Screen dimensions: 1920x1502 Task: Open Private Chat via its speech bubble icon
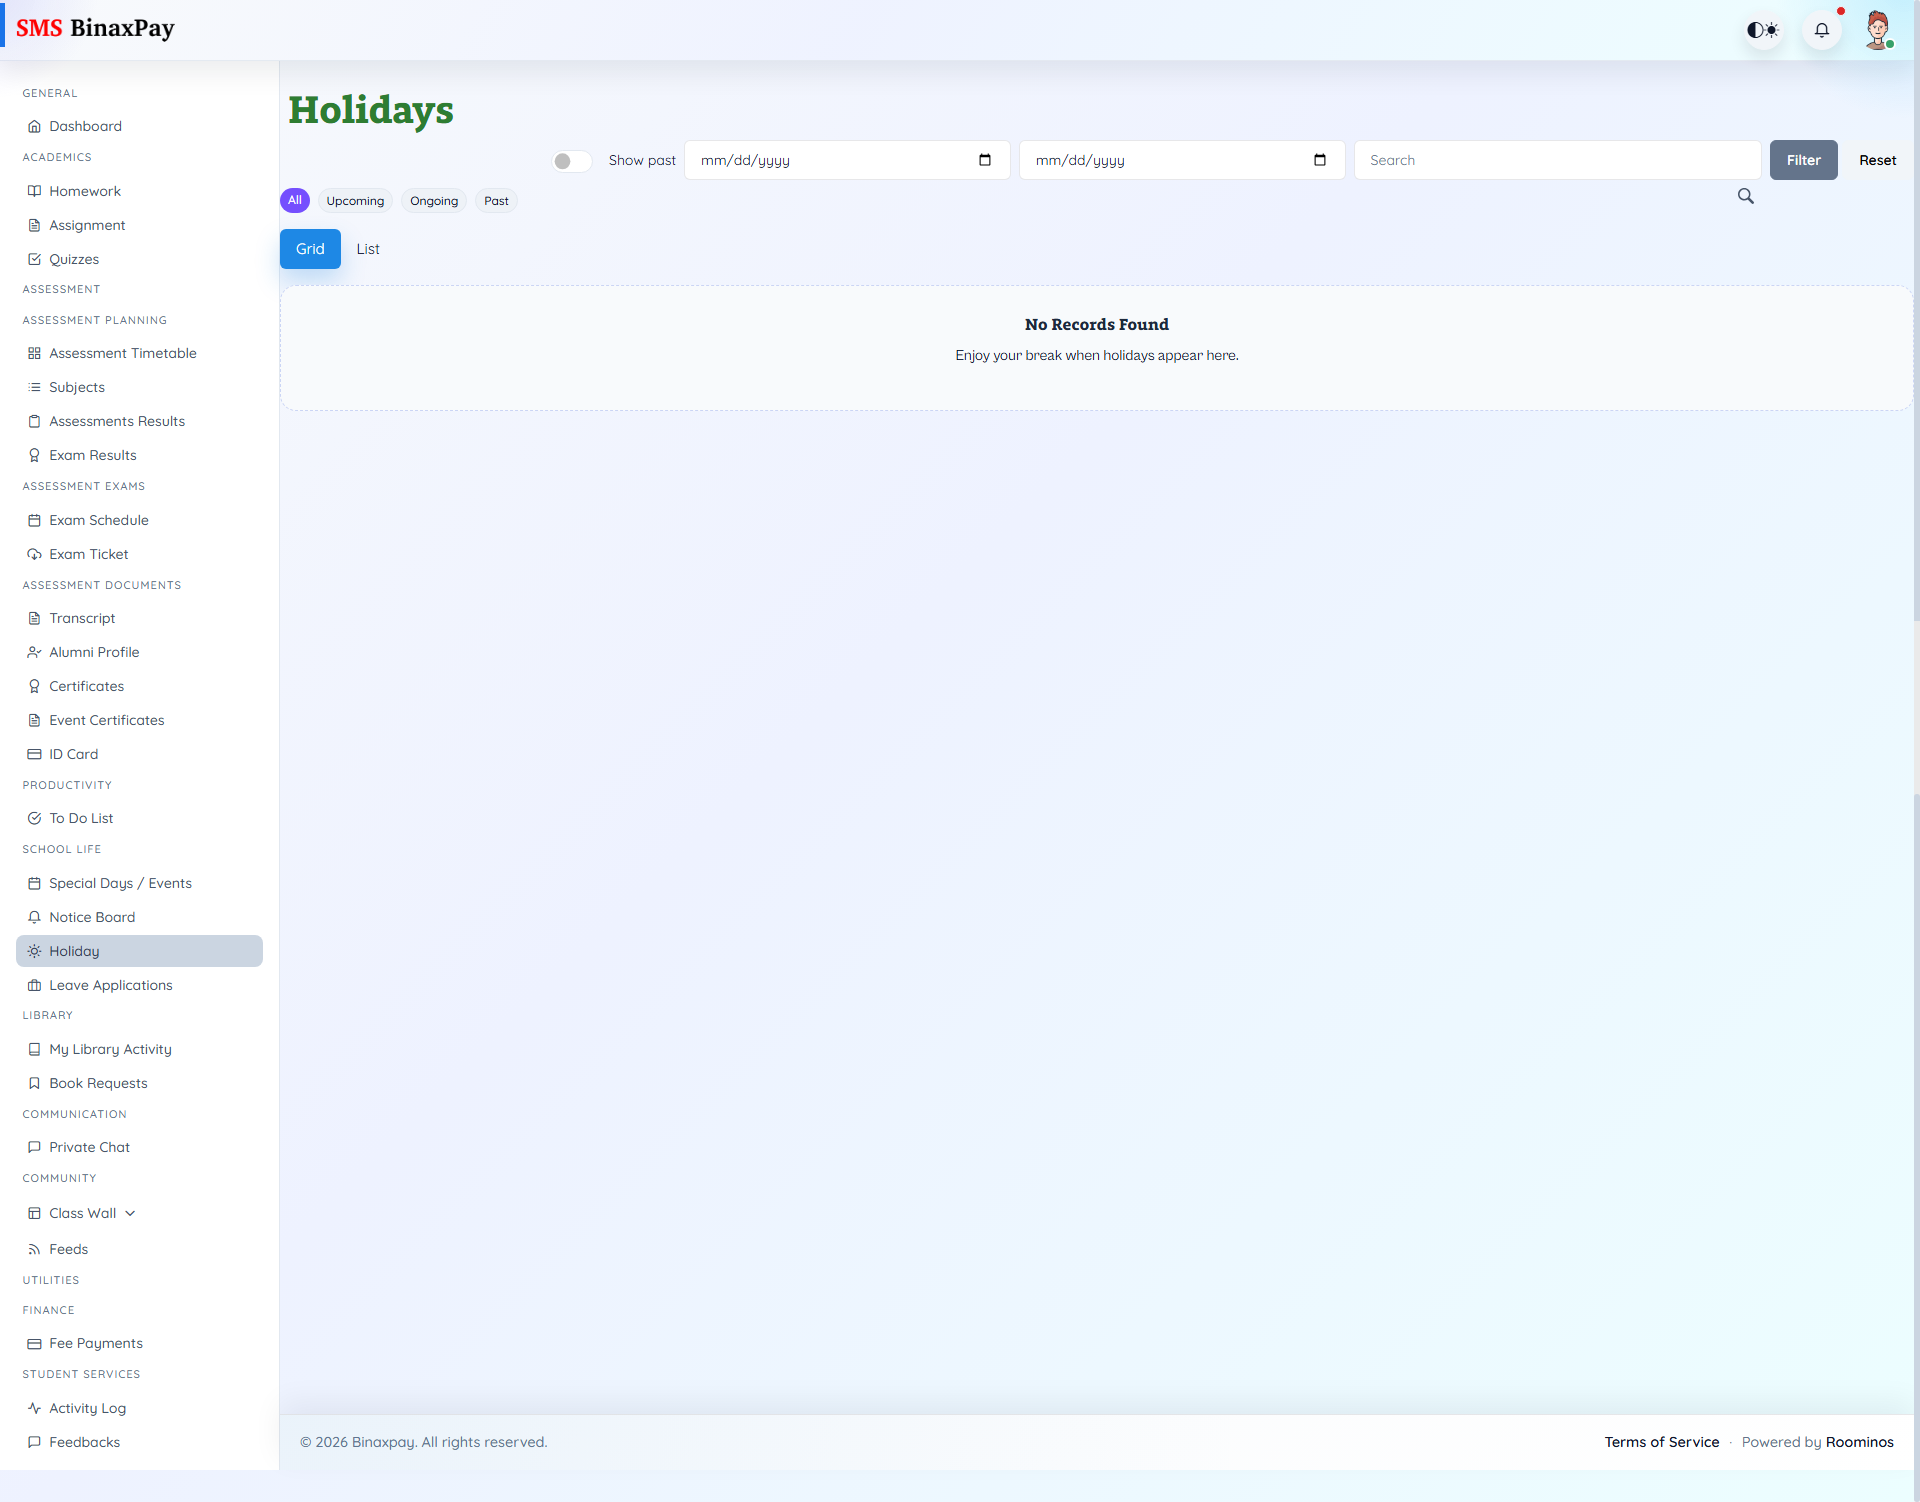(34, 1146)
